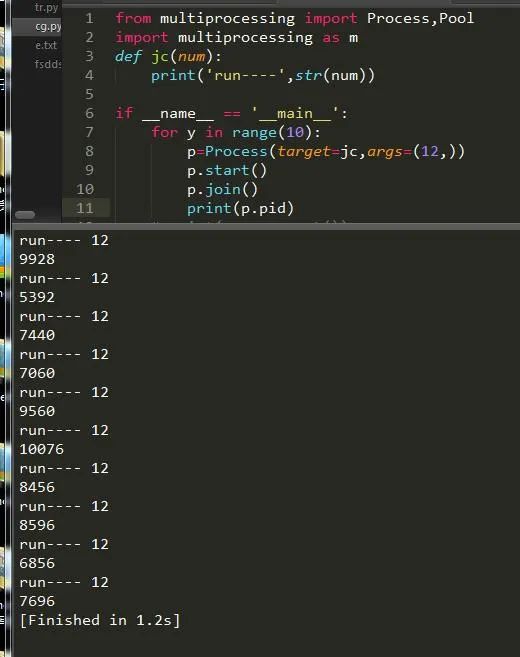The width and height of the screenshot is (520, 657).
Task: Click the print(p.pid) statement
Action: (x=240, y=208)
